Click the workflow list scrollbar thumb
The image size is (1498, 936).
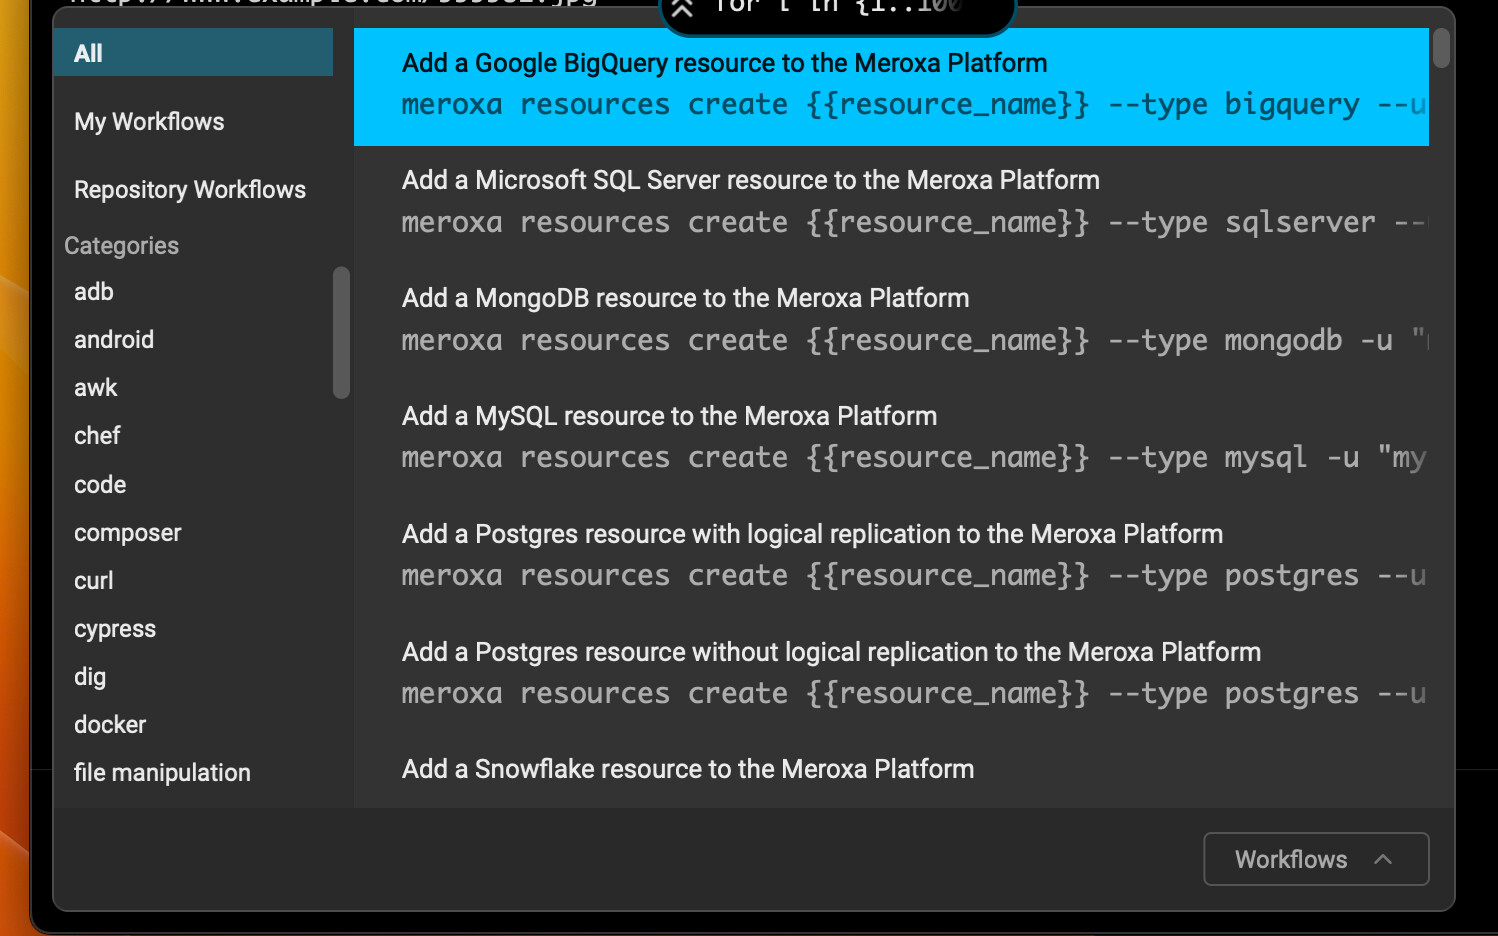(1440, 48)
